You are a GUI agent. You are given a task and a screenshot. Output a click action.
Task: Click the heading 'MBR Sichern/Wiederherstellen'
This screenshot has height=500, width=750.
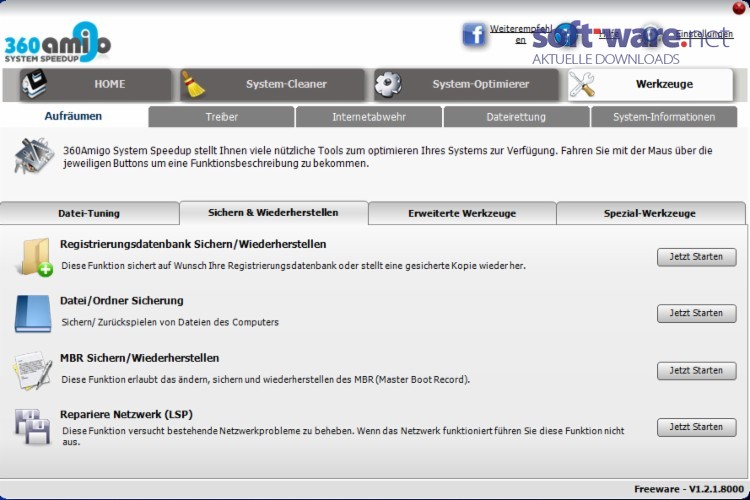point(140,358)
